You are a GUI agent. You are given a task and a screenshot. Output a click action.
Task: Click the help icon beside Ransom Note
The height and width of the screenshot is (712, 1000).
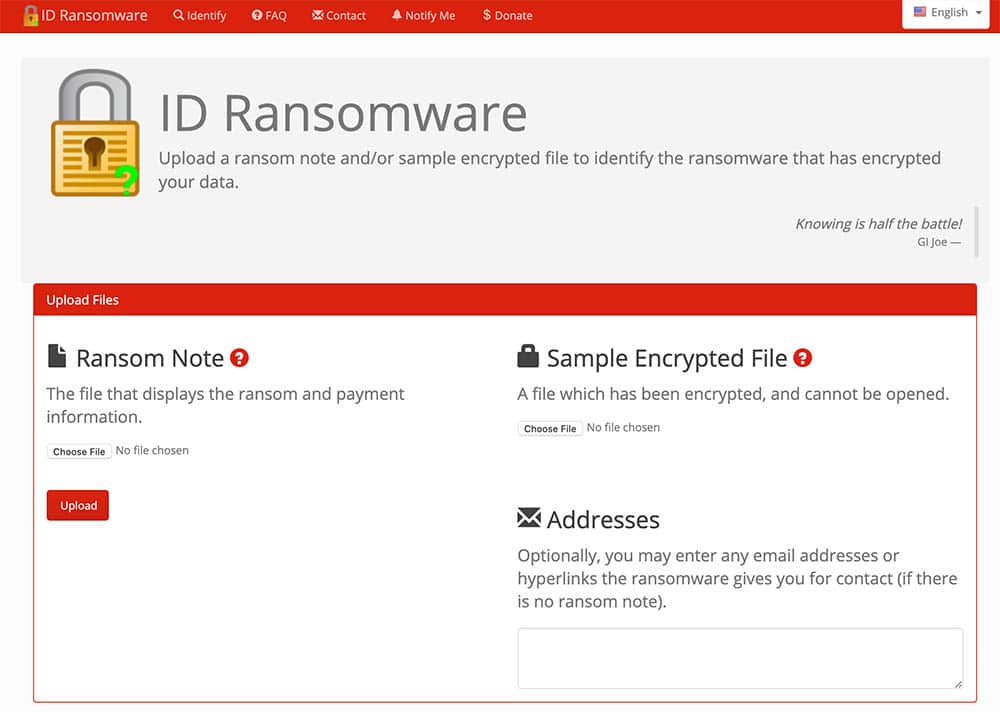pos(239,358)
